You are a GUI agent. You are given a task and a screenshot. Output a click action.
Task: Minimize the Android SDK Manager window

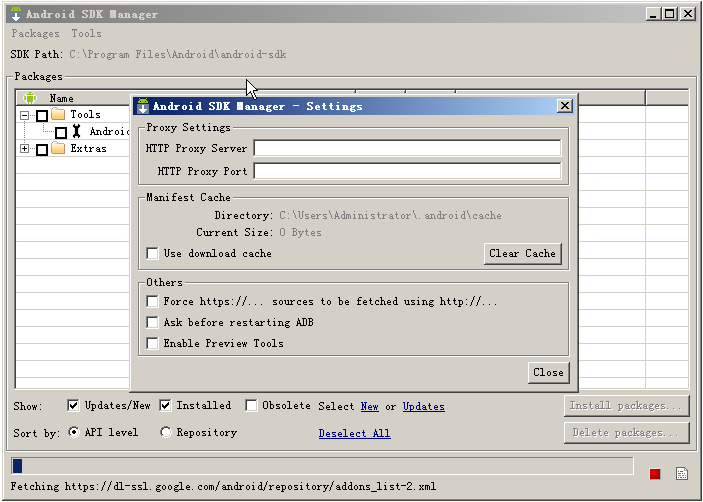pos(654,14)
